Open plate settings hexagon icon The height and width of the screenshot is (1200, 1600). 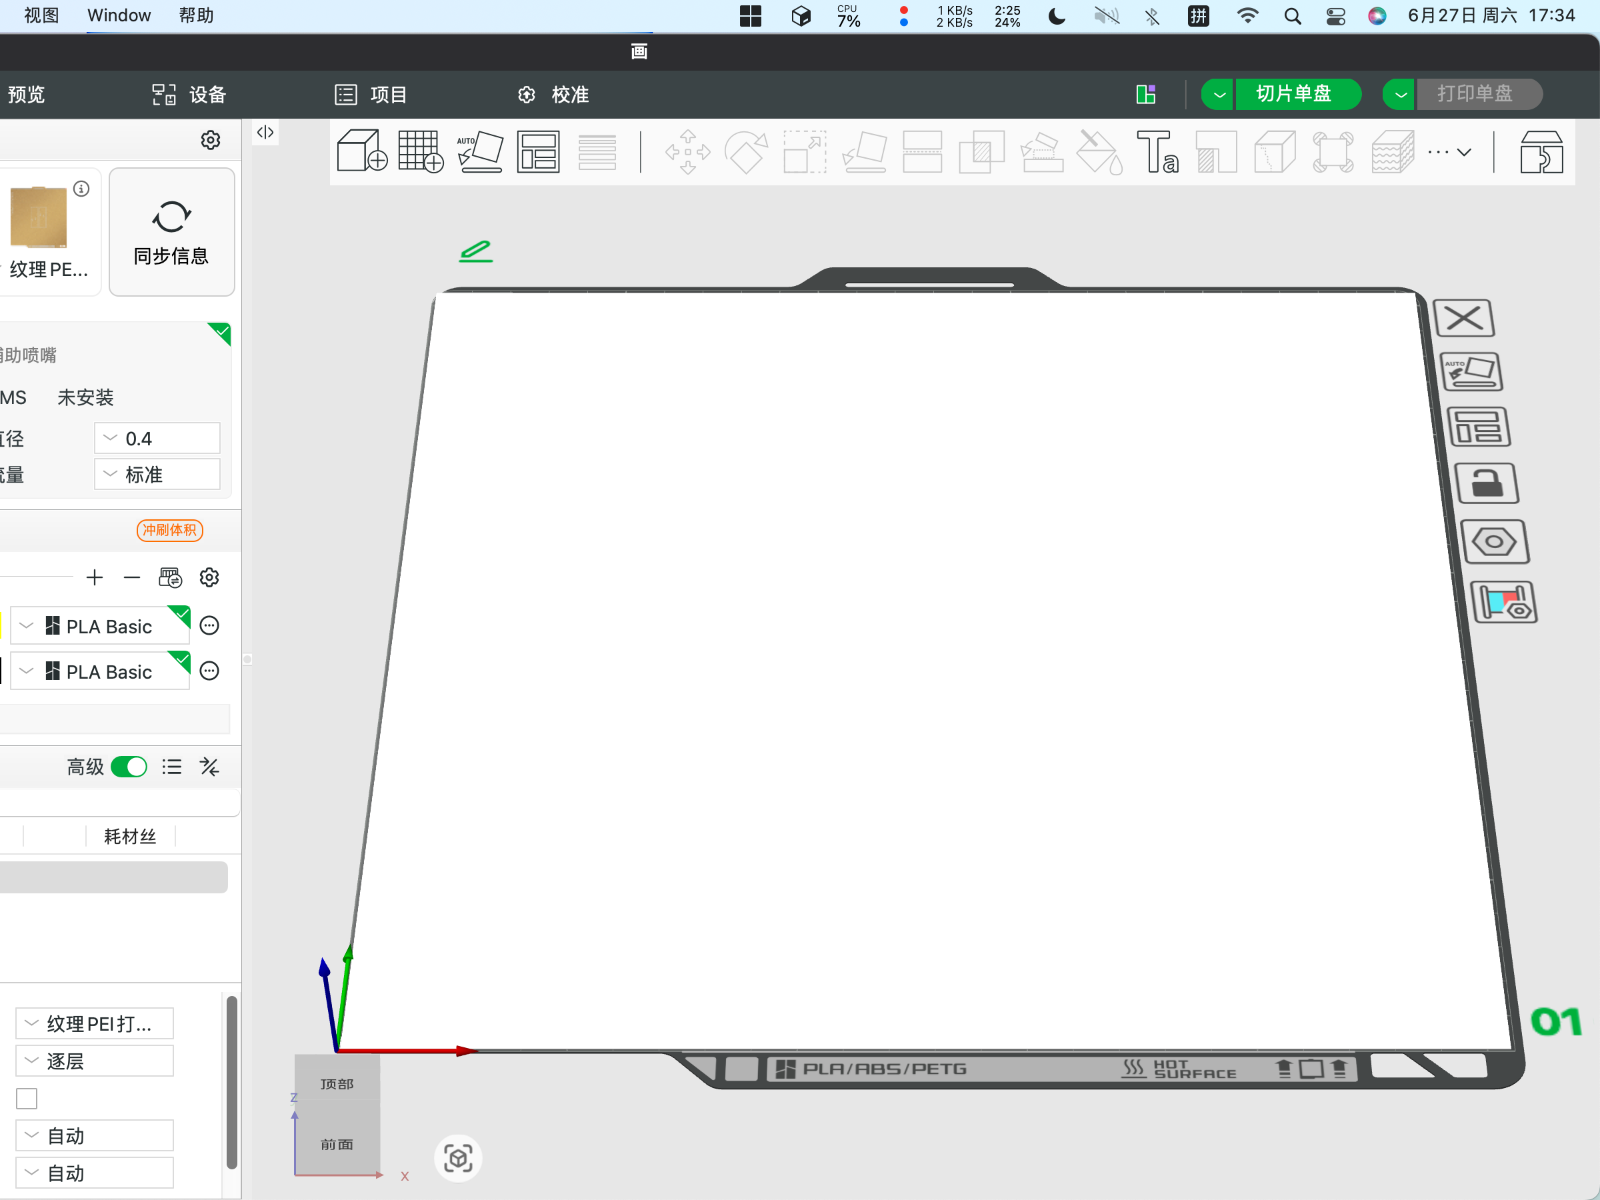pyautogui.click(x=1494, y=542)
